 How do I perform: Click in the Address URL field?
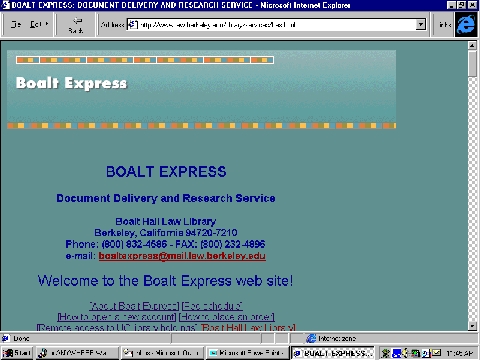click(277, 24)
